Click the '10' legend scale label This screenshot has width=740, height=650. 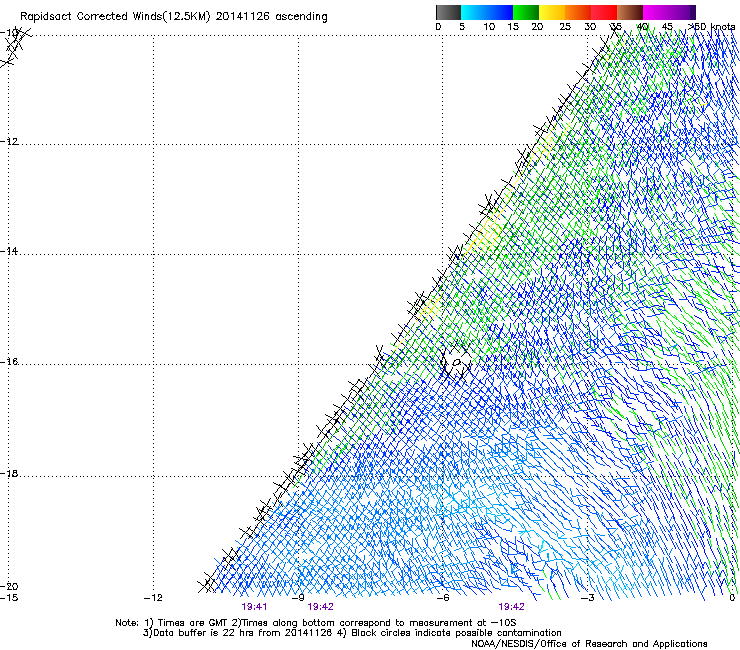489,27
